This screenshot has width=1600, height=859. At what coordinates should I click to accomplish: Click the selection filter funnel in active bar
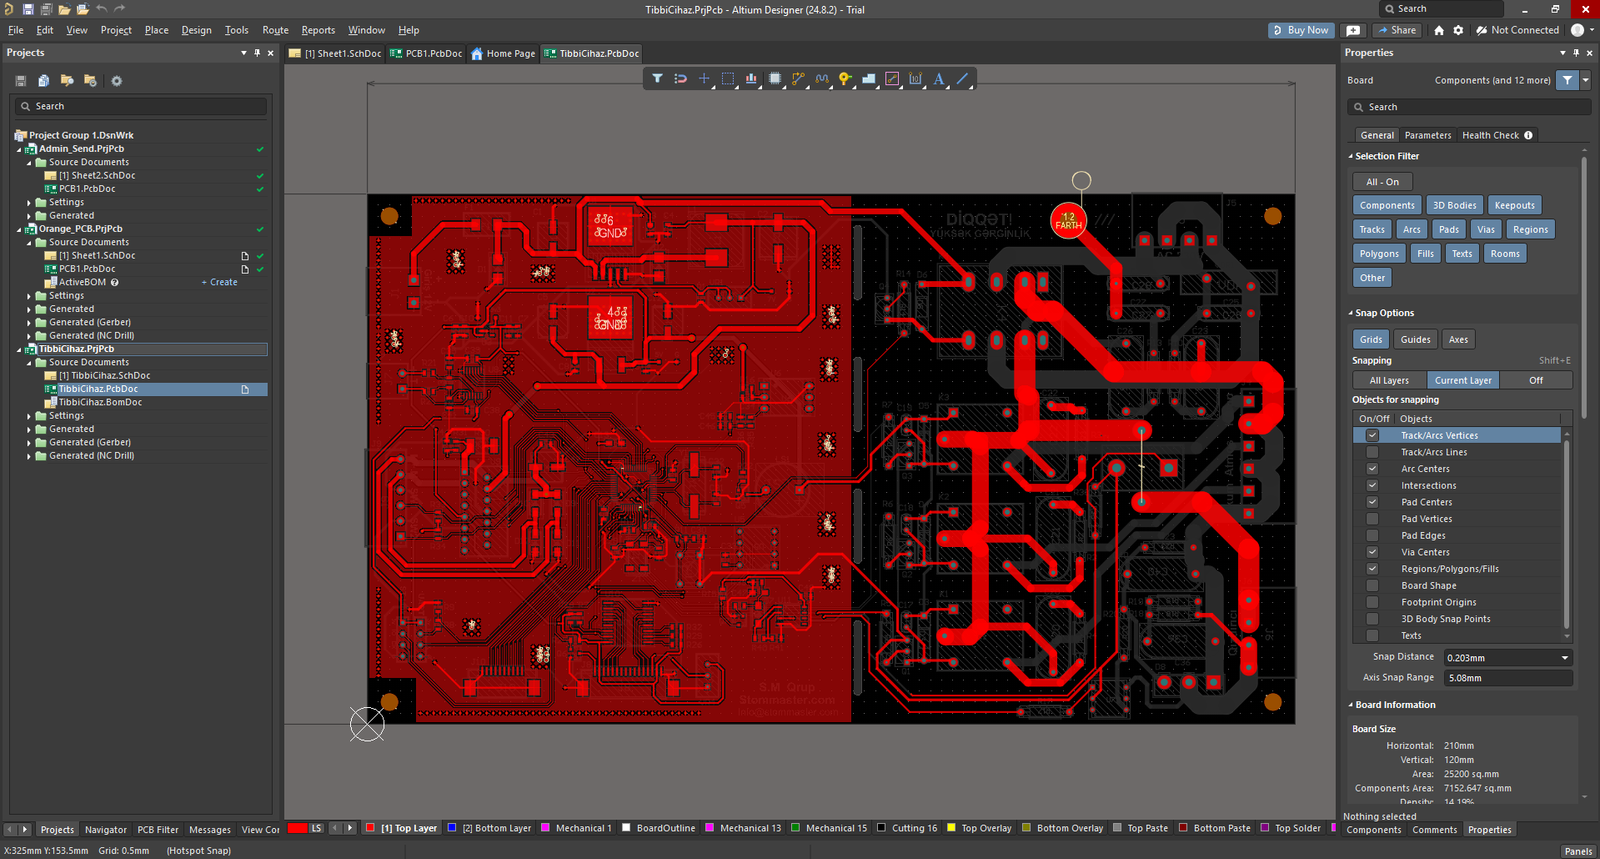[657, 79]
